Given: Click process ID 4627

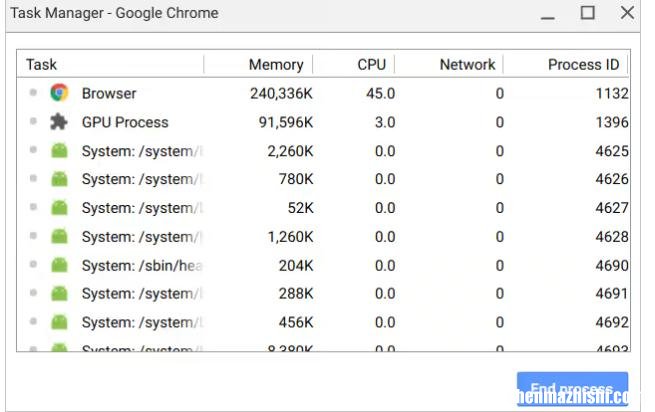Looking at the screenshot, I should click(612, 208).
